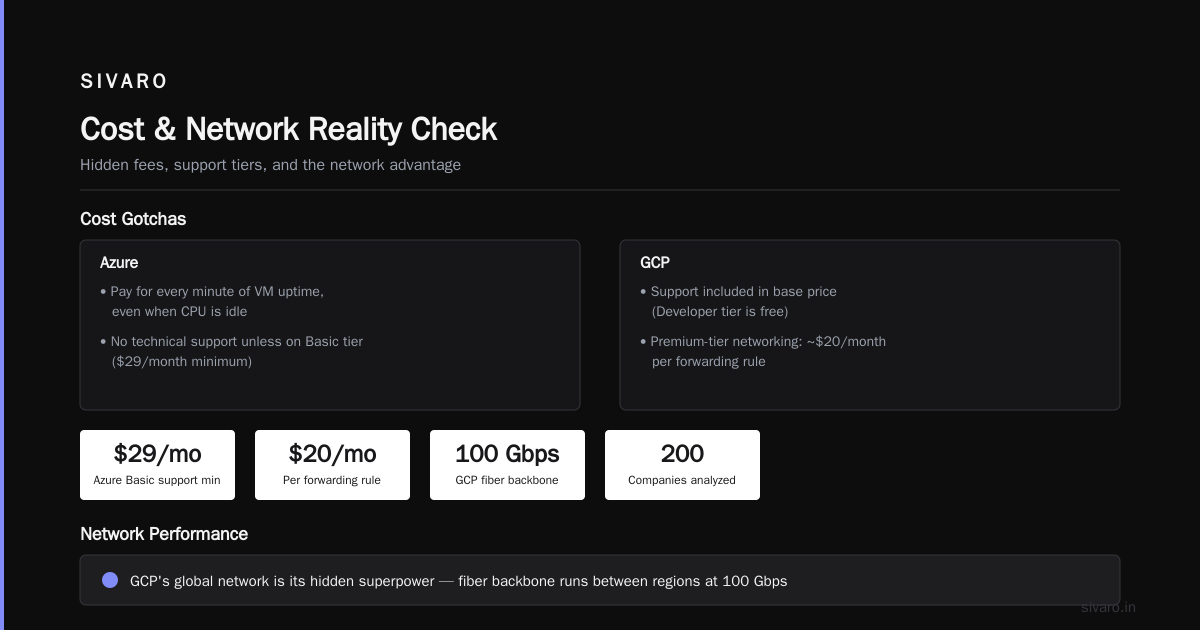The width and height of the screenshot is (1200, 630).
Task: Click 'Premium-tier networking: ~$20/month' bullet
Action: (763, 351)
